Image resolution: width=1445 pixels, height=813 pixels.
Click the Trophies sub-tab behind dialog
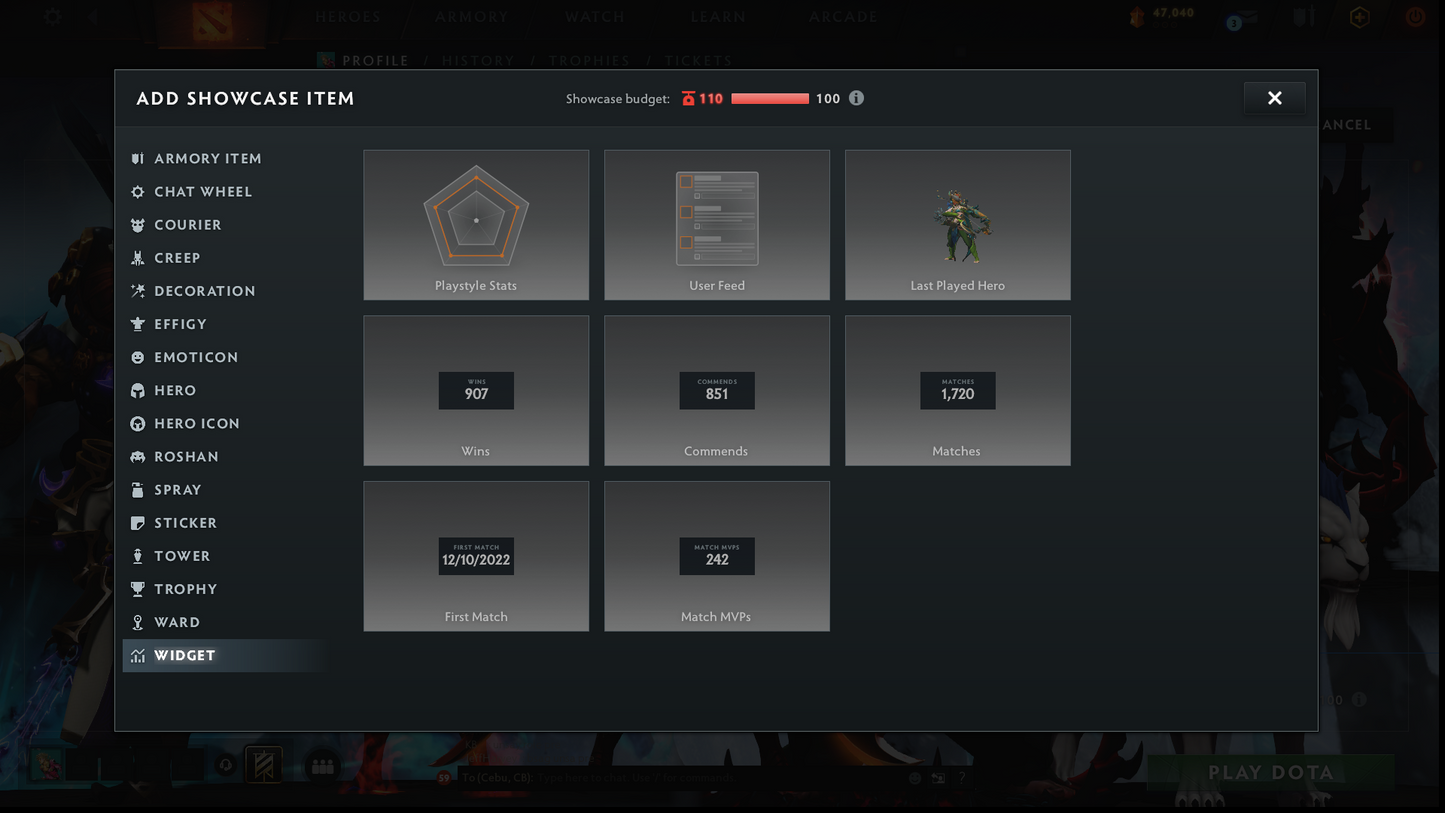click(x=590, y=61)
